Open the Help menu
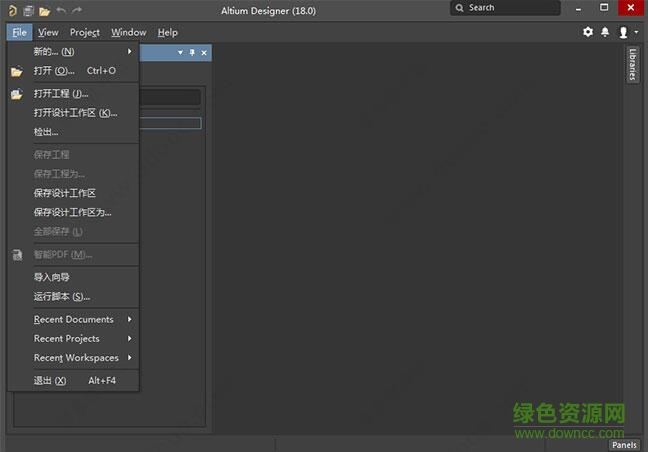Image resolution: width=648 pixels, height=452 pixels. [x=167, y=32]
